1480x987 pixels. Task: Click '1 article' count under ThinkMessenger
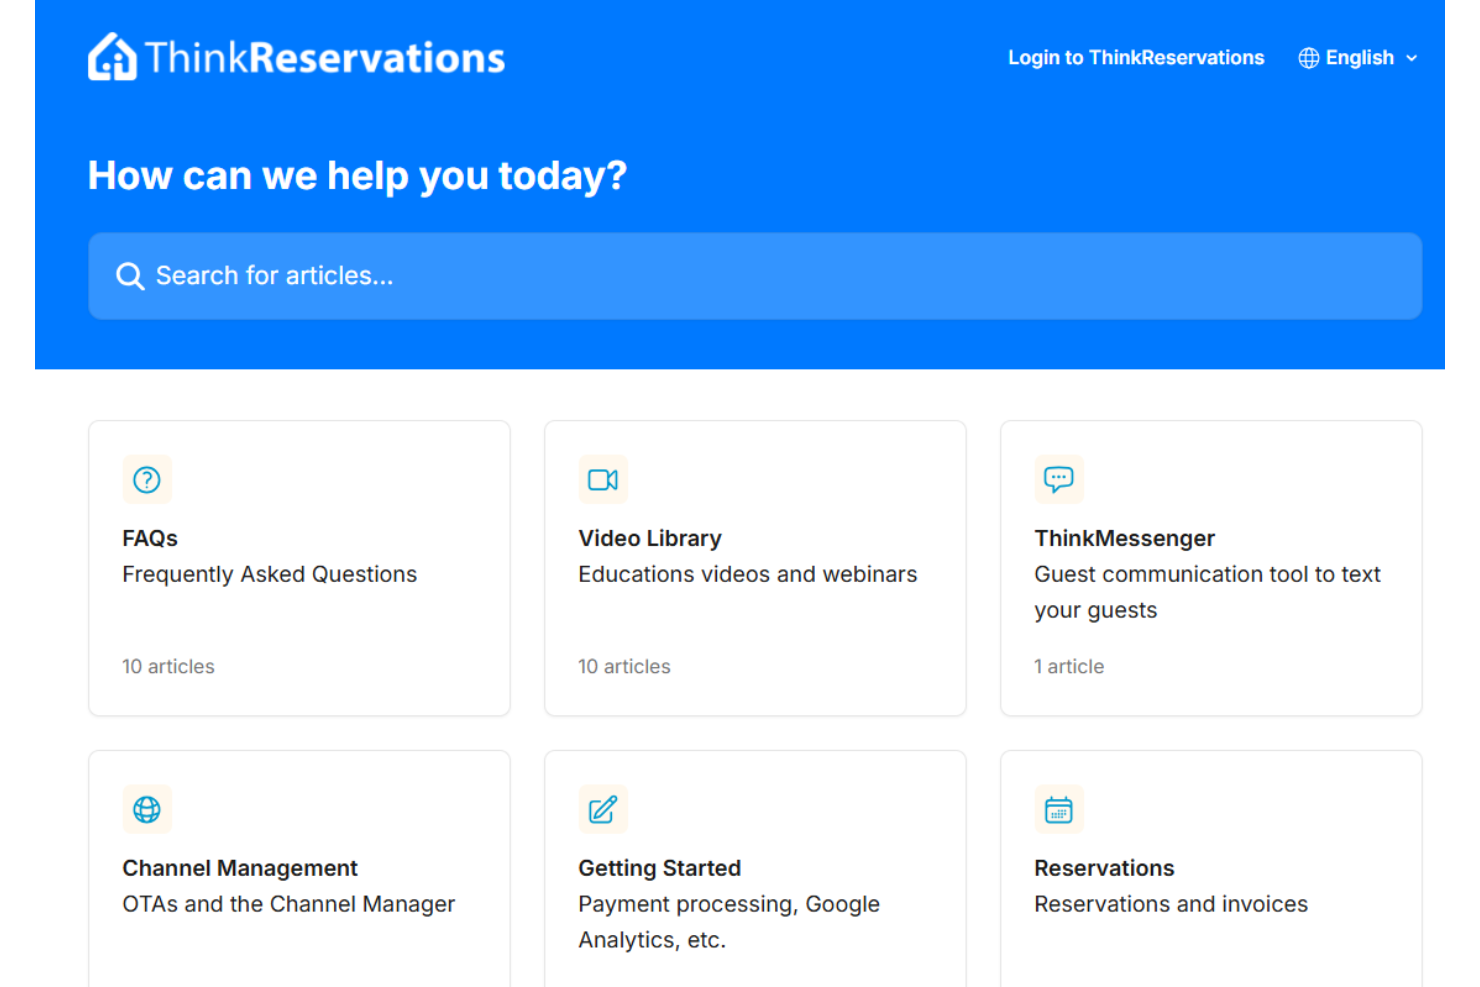[x=1069, y=666]
